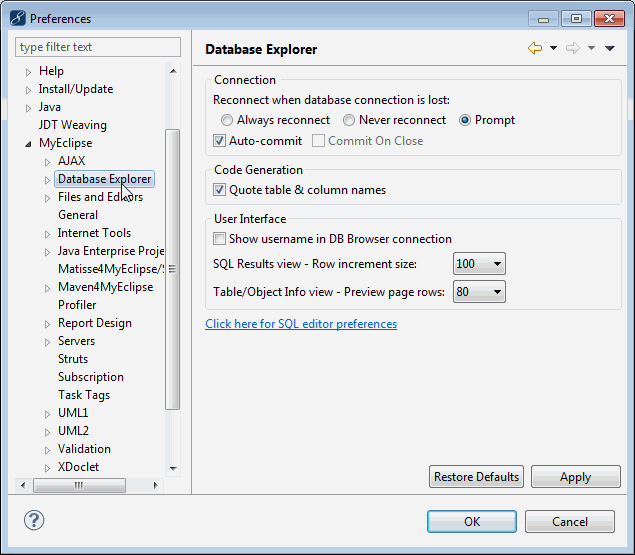
Task: Open back history dropdown arrow
Action: (553, 49)
